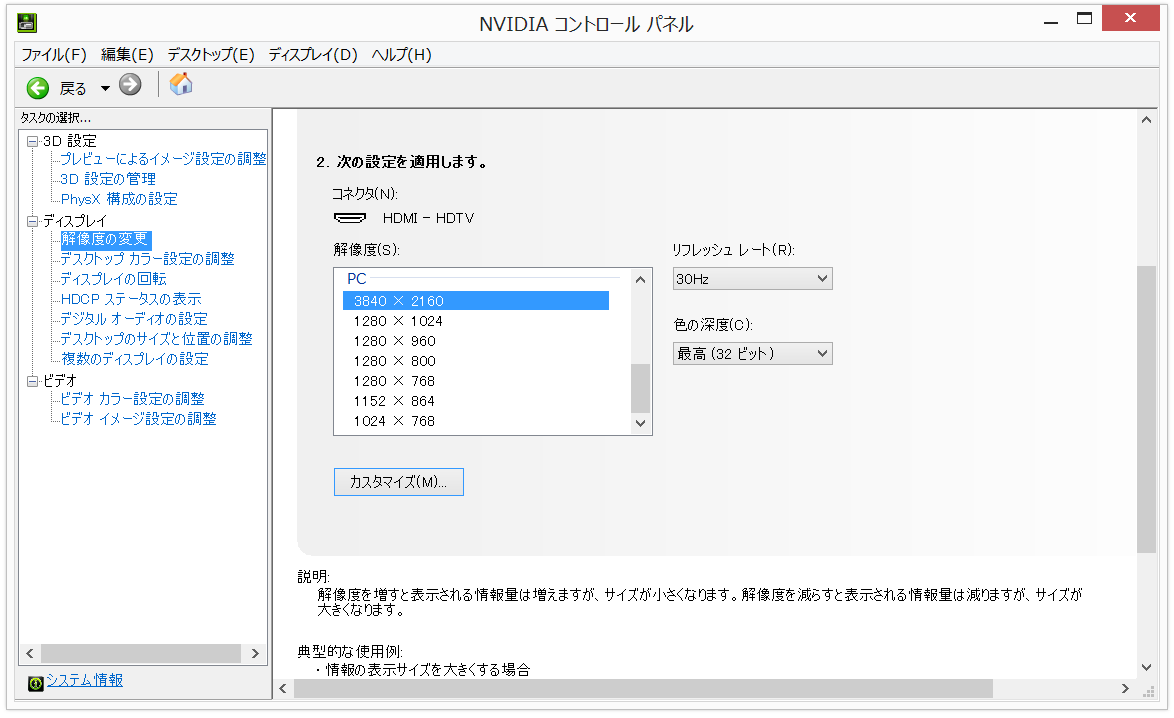This screenshot has height=718, width=1174.
Task: Open HDCP ステータスの表示
Action: tap(131, 299)
